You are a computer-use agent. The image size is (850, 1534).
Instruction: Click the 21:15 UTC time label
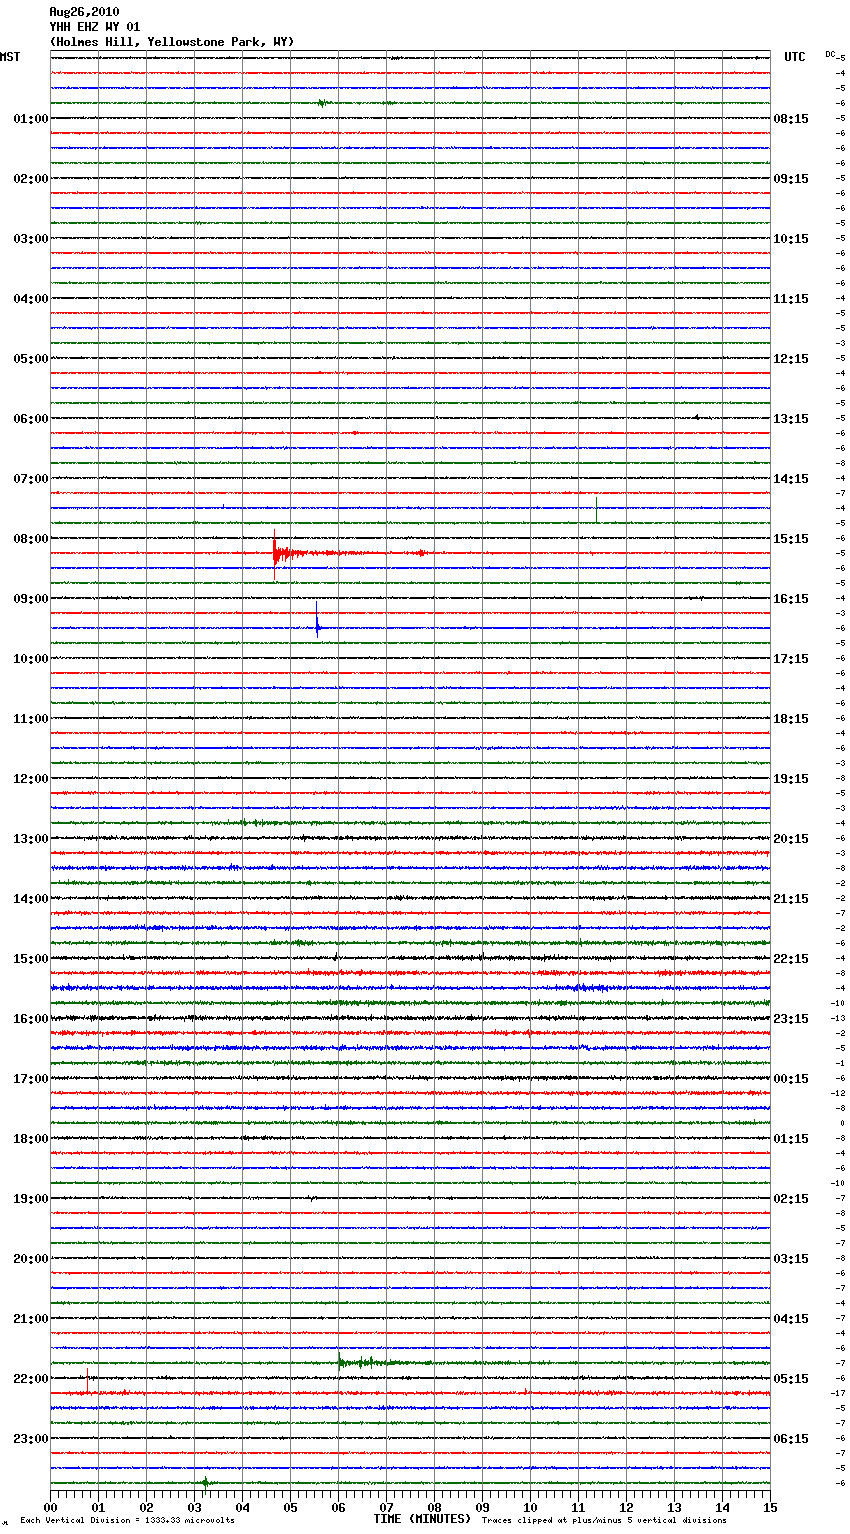click(x=791, y=899)
